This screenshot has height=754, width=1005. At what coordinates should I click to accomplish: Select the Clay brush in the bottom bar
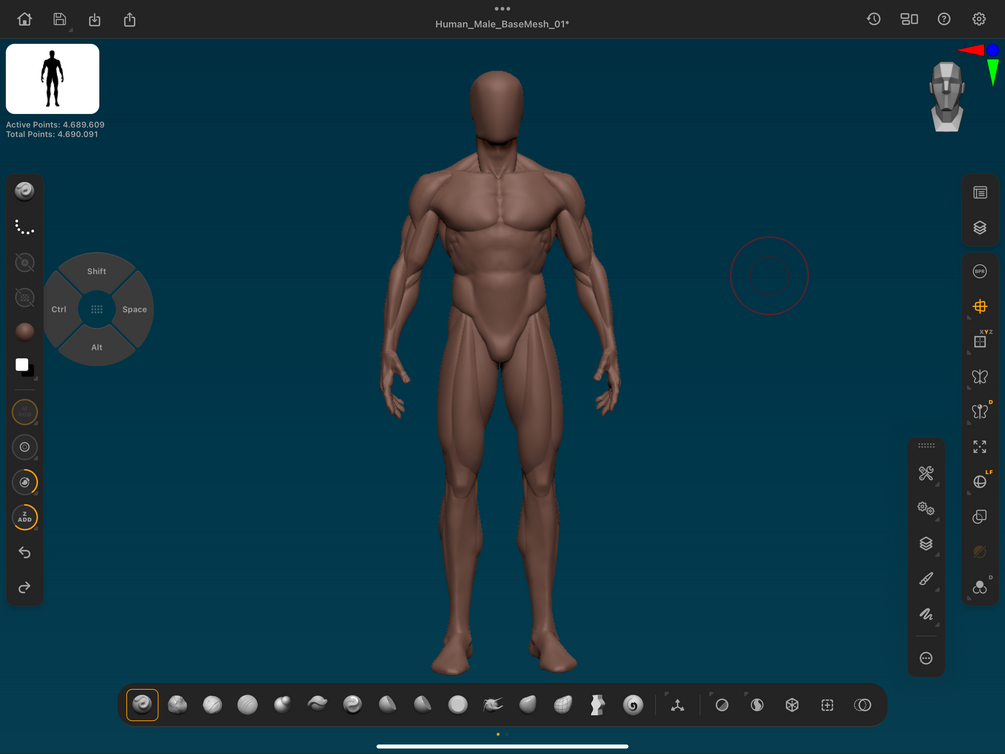(x=178, y=705)
